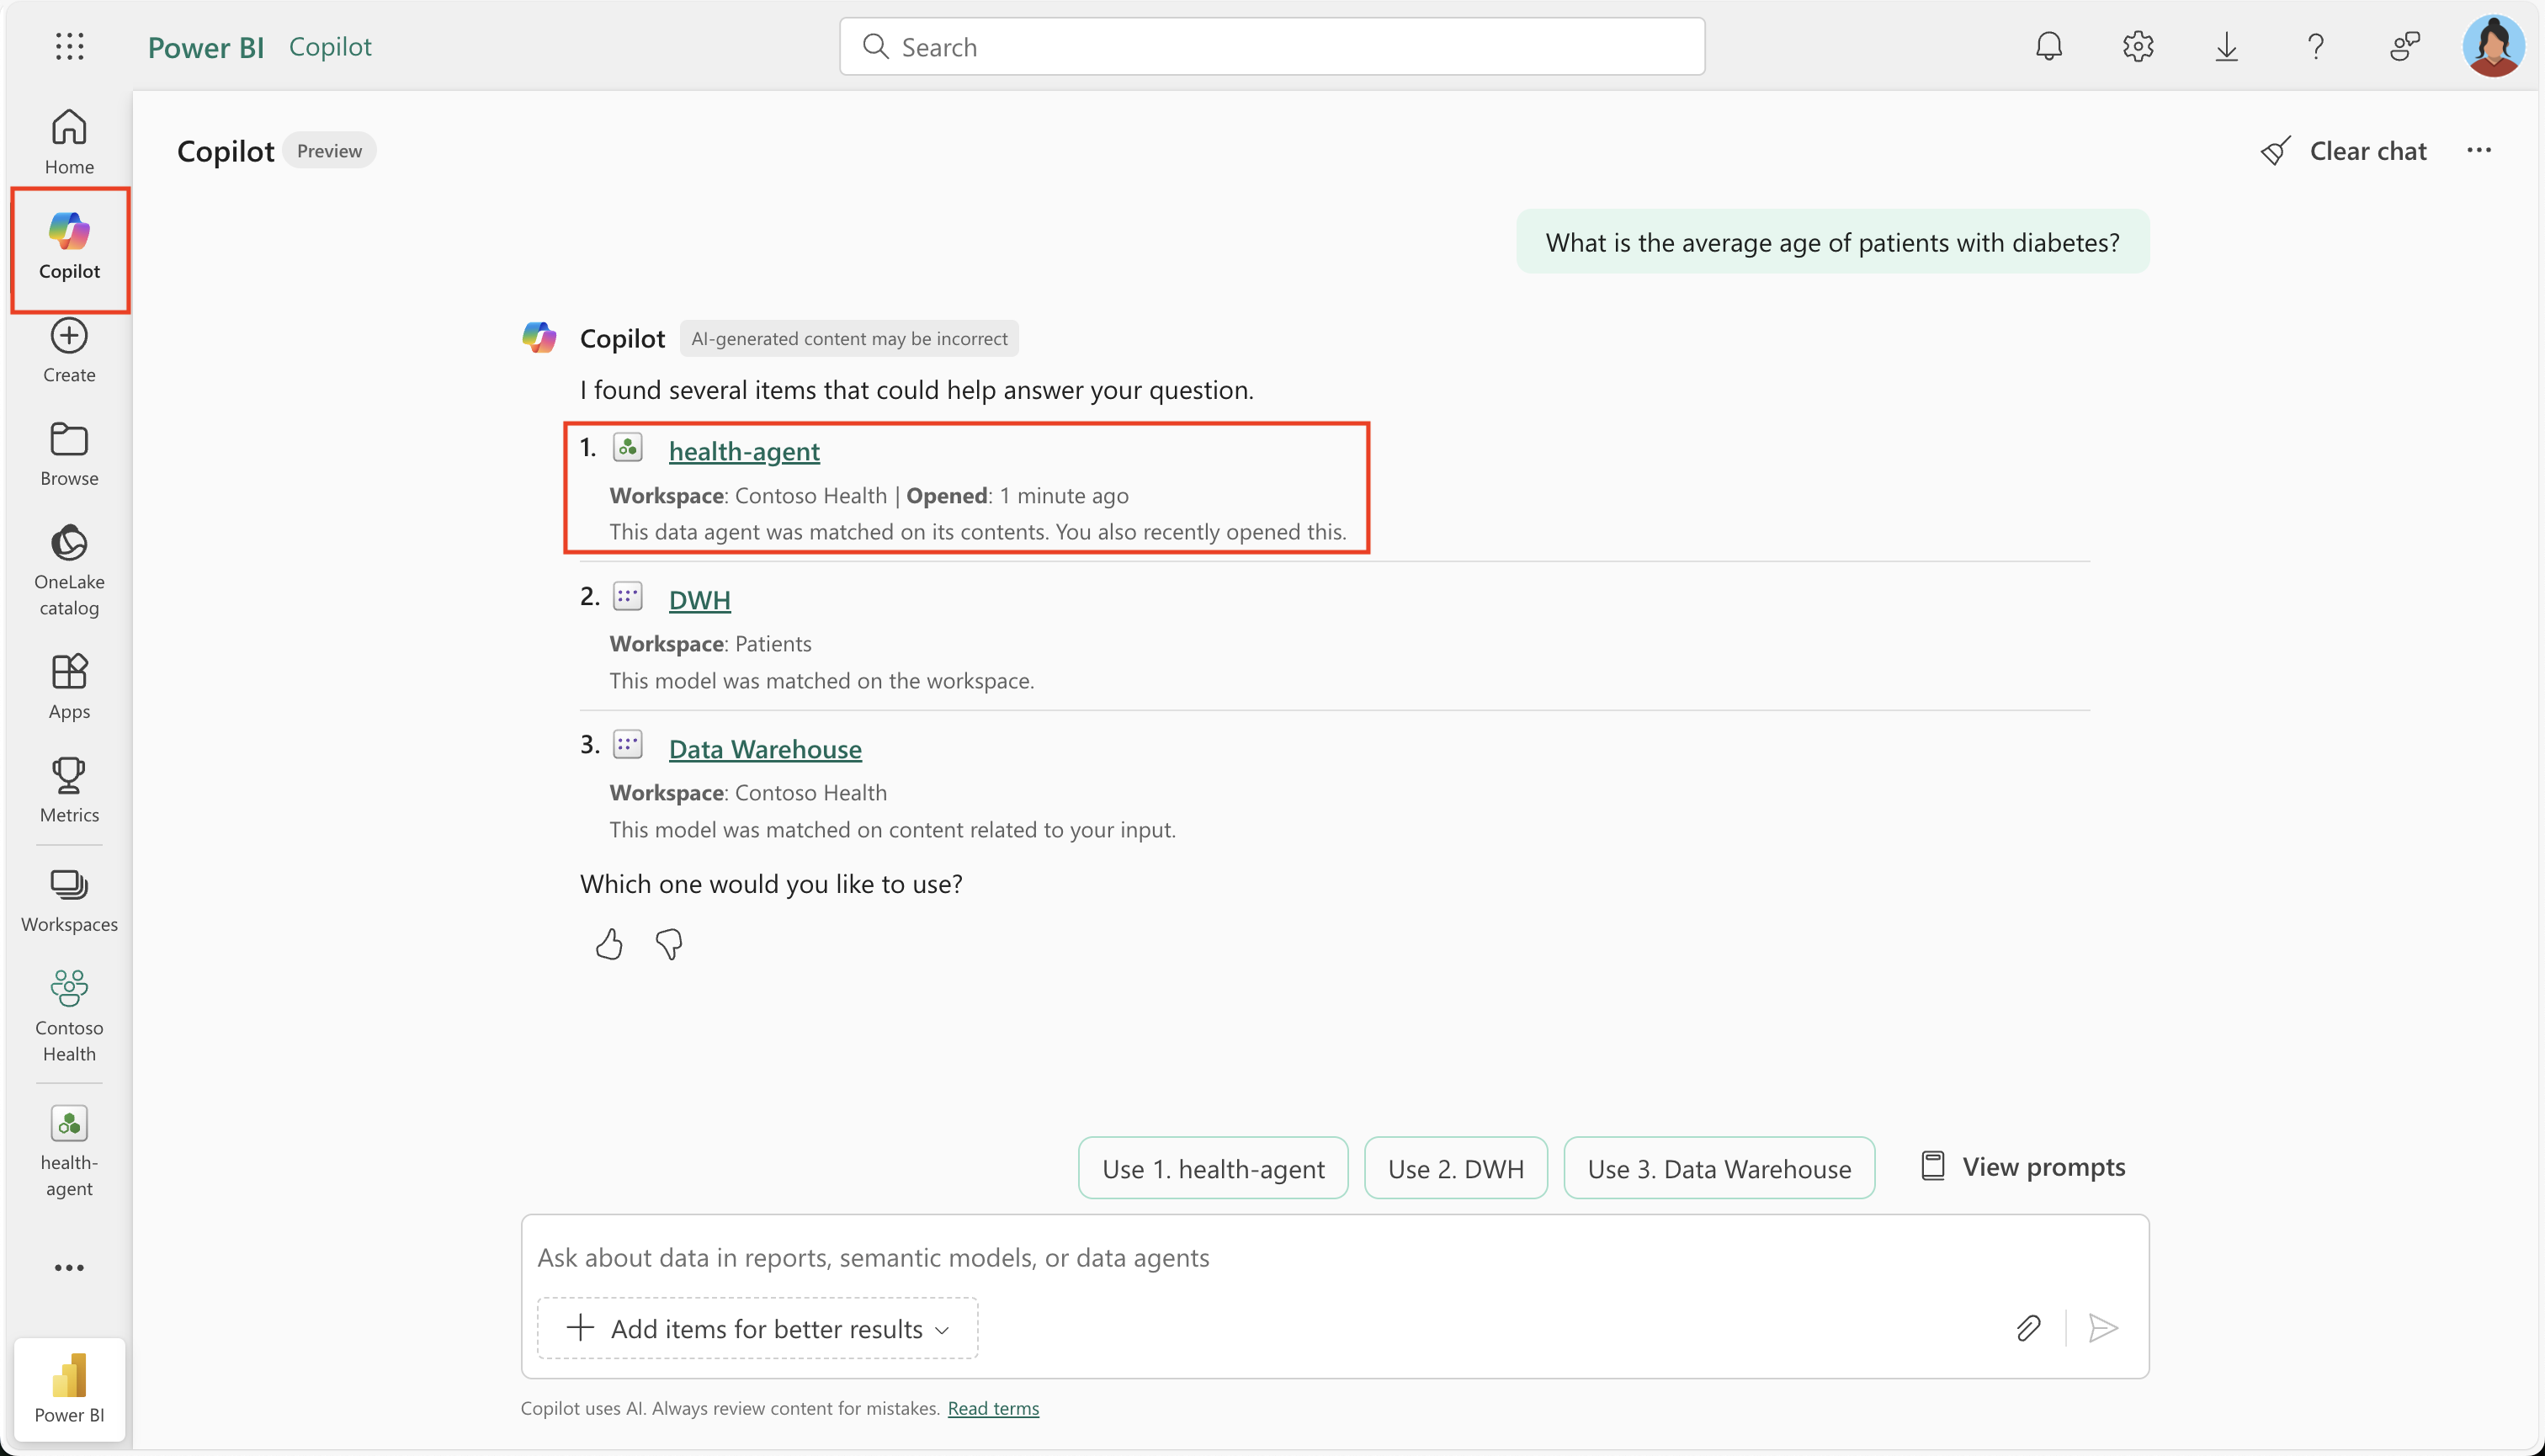Open Workspaces in navigation pane
Screen dimensions: 2545x1456
point(69,900)
